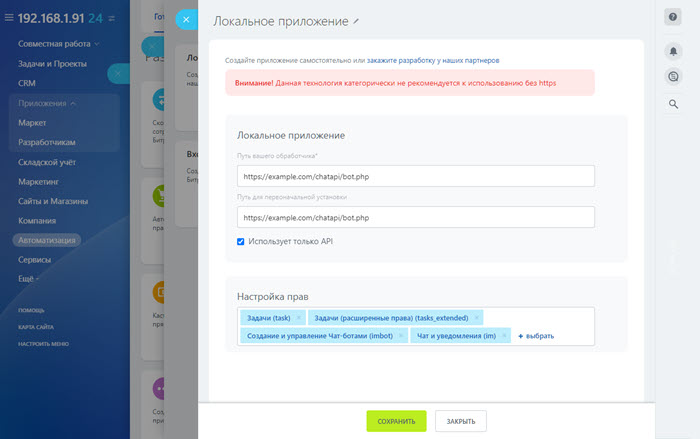Click НАСТРОИТЬ МЕНЮ link
This screenshot has height=439, width=700.
pos(43,344)
